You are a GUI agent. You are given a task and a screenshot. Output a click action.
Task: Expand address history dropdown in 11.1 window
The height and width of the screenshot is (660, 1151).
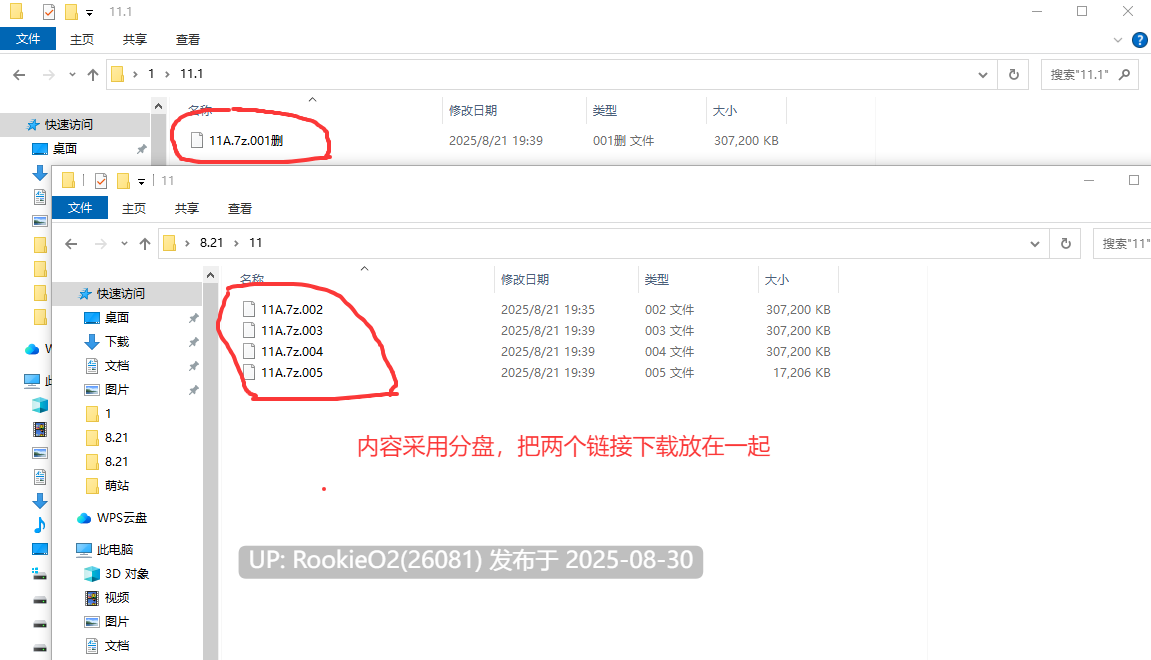coord(983,74)
